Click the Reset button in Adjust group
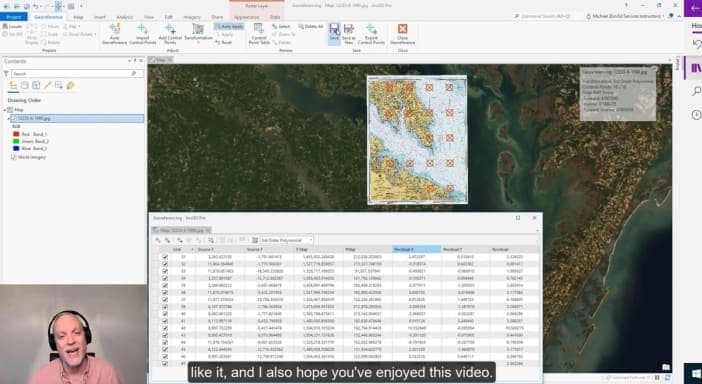 (223, 43)
